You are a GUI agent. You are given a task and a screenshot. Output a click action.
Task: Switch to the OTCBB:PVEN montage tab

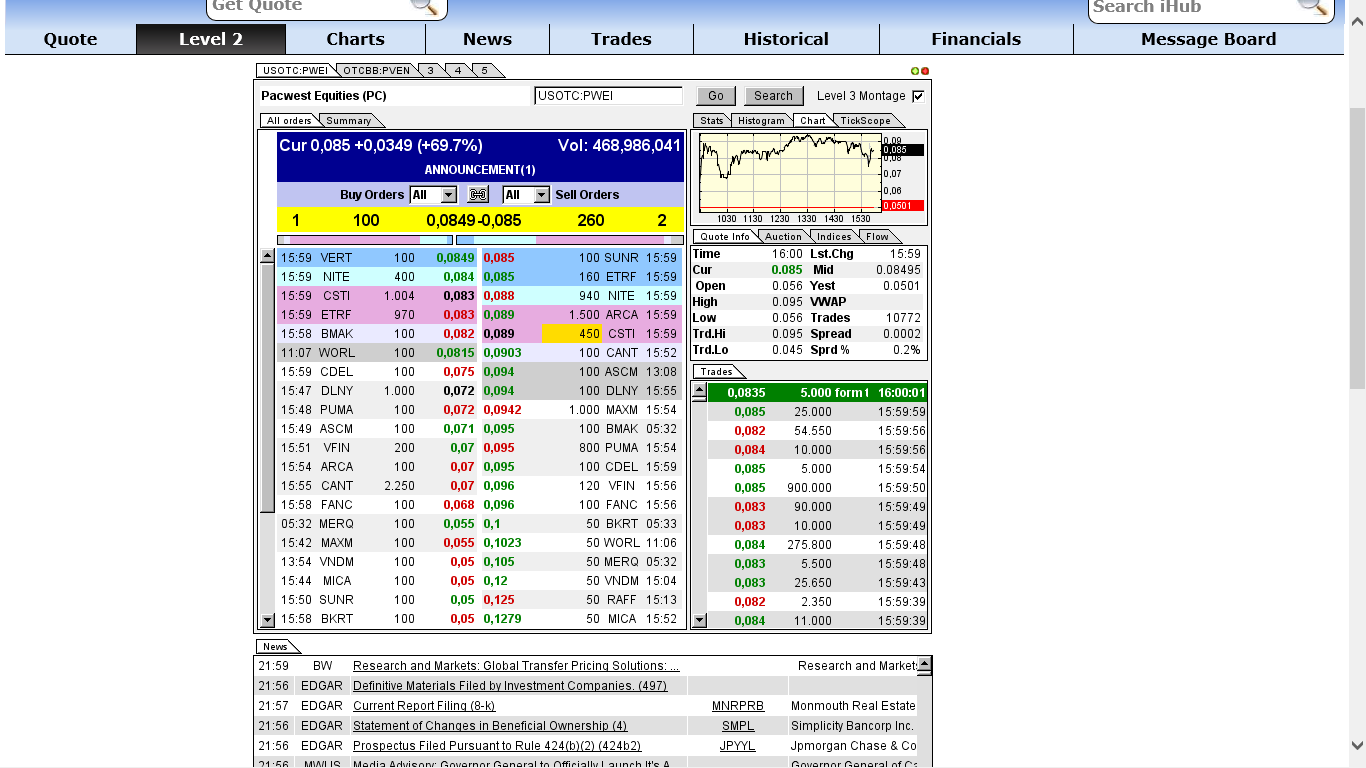tap(376, 70)
